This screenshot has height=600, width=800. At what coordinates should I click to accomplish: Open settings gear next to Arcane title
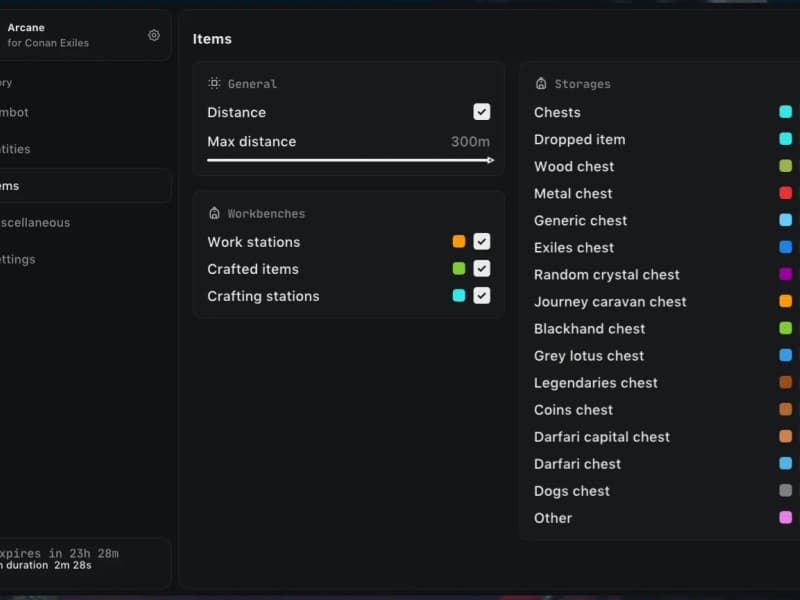point(154,35)
